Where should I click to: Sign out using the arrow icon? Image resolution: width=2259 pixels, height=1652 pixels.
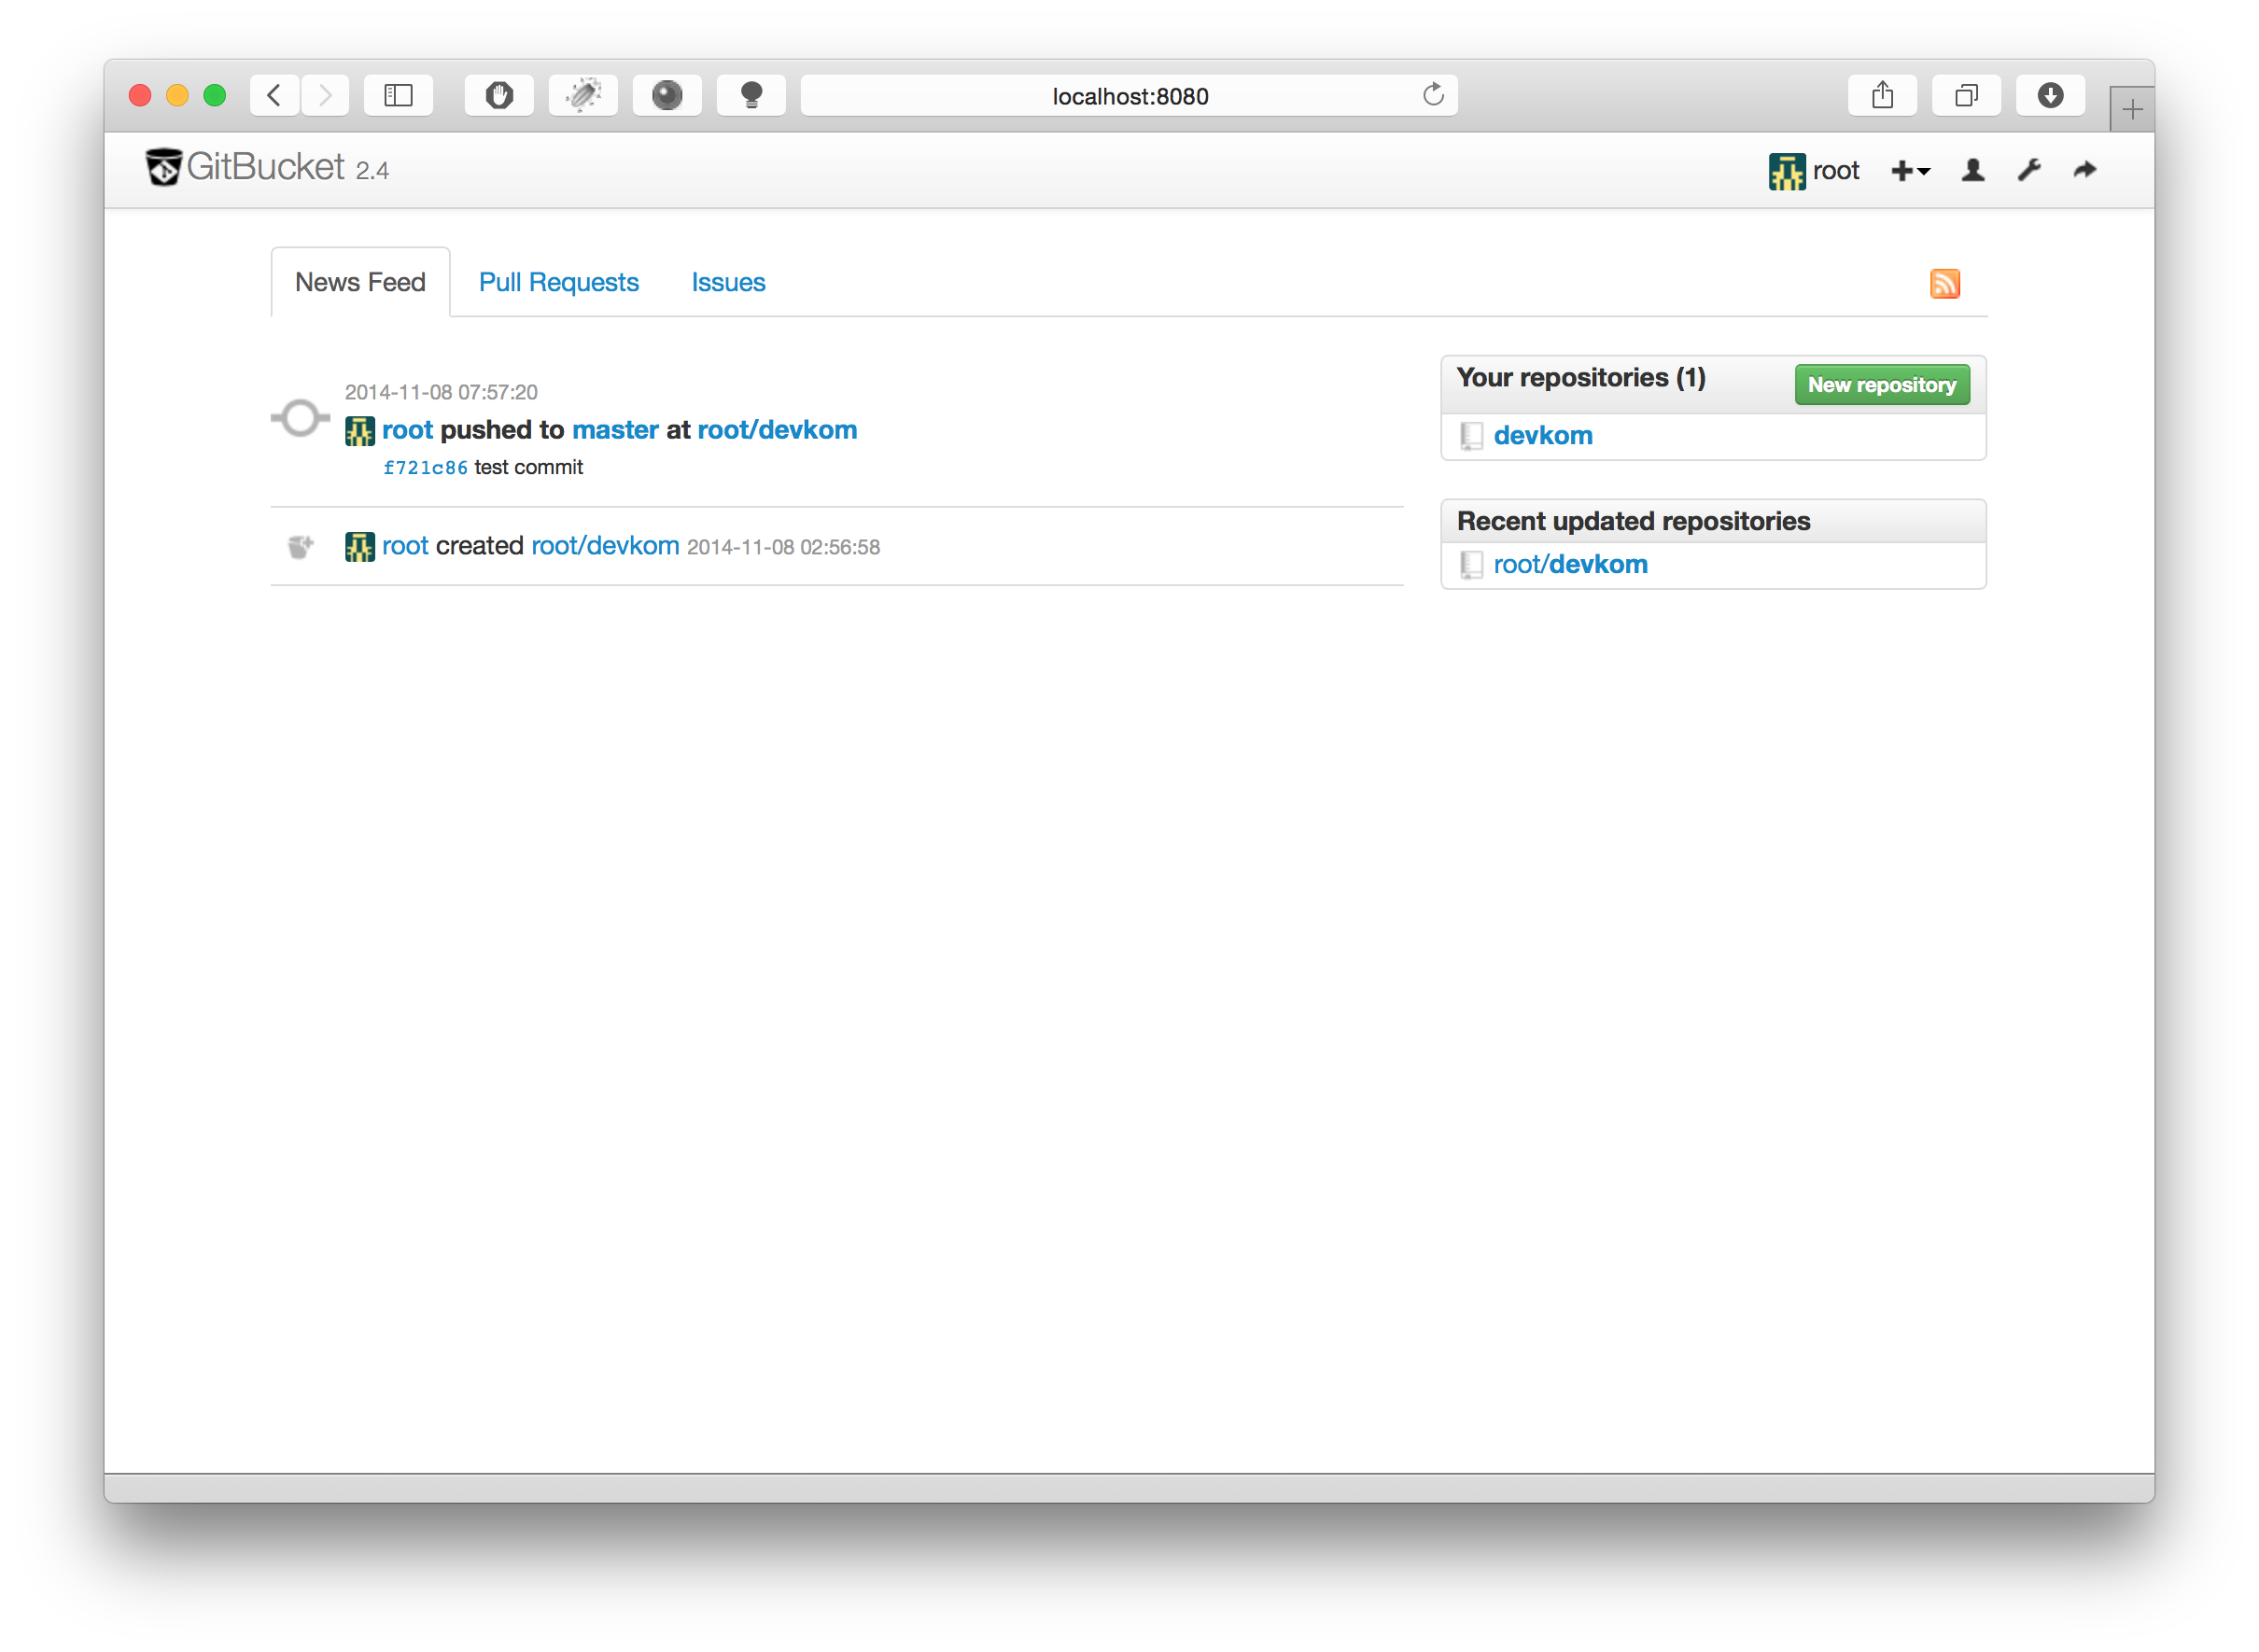click(2084, 170)
